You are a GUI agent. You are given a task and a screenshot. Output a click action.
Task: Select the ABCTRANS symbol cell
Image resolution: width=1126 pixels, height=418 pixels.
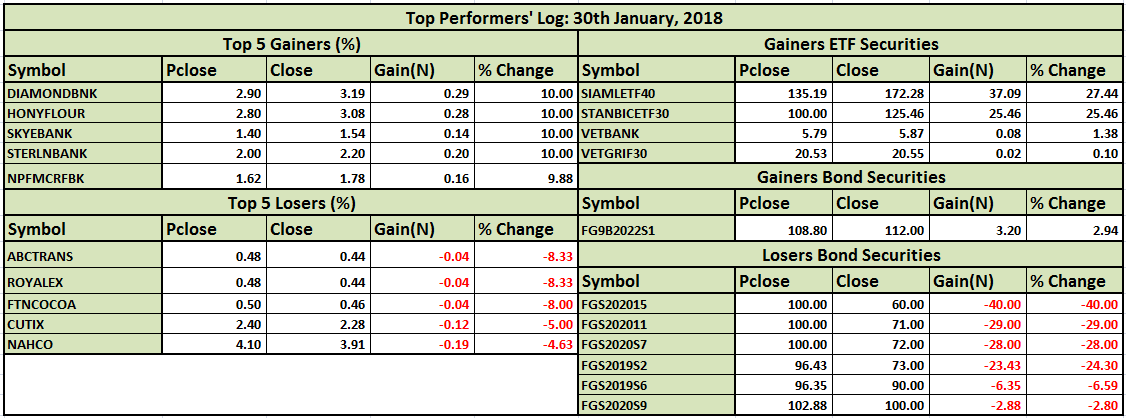click(82, 255)
